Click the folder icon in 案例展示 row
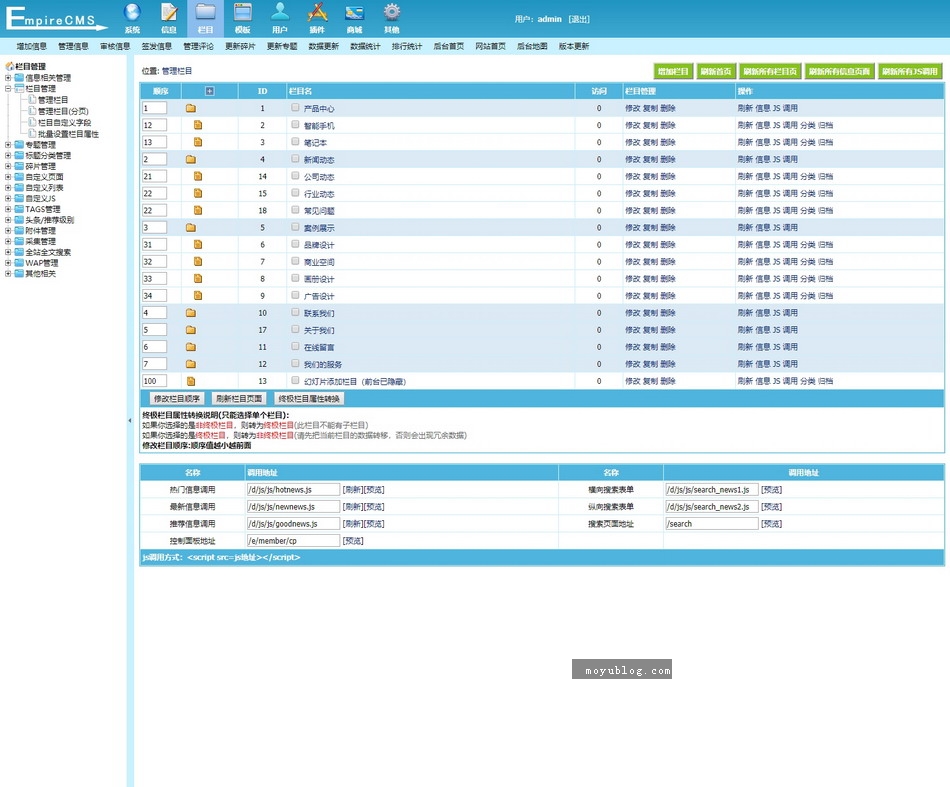 pyautogui.click(x=191, y=228)
